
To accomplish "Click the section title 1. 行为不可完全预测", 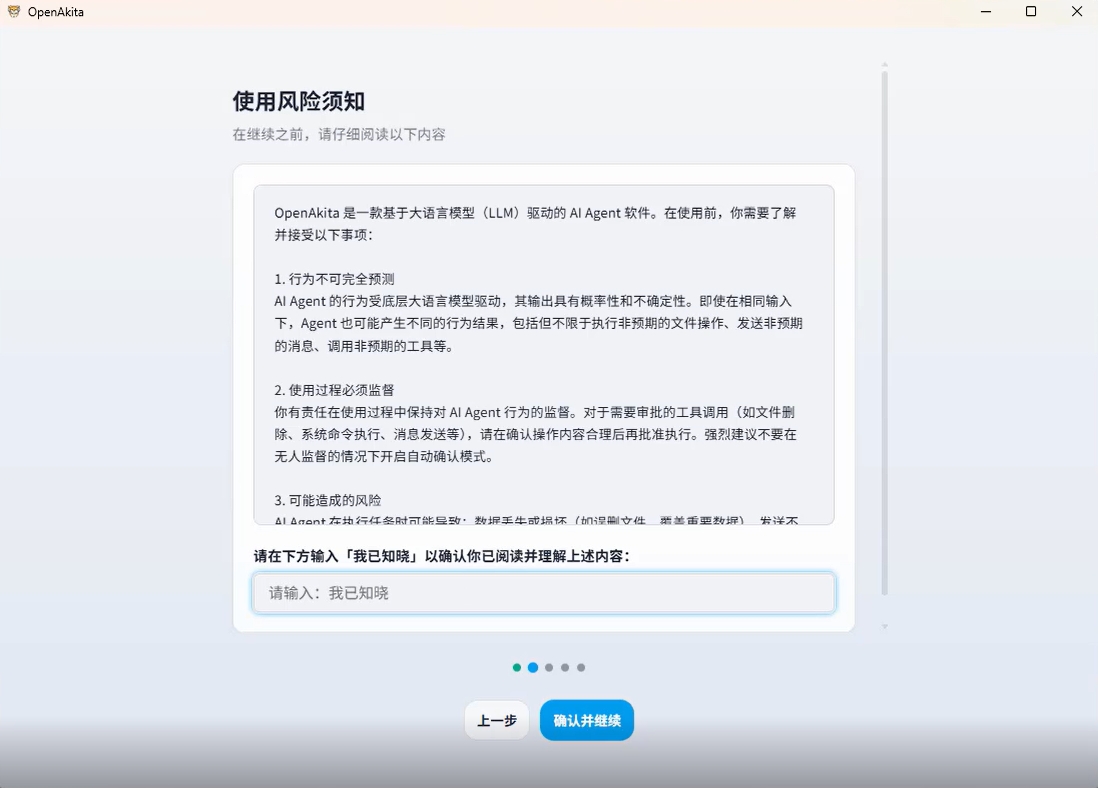I will pos(334,279).
